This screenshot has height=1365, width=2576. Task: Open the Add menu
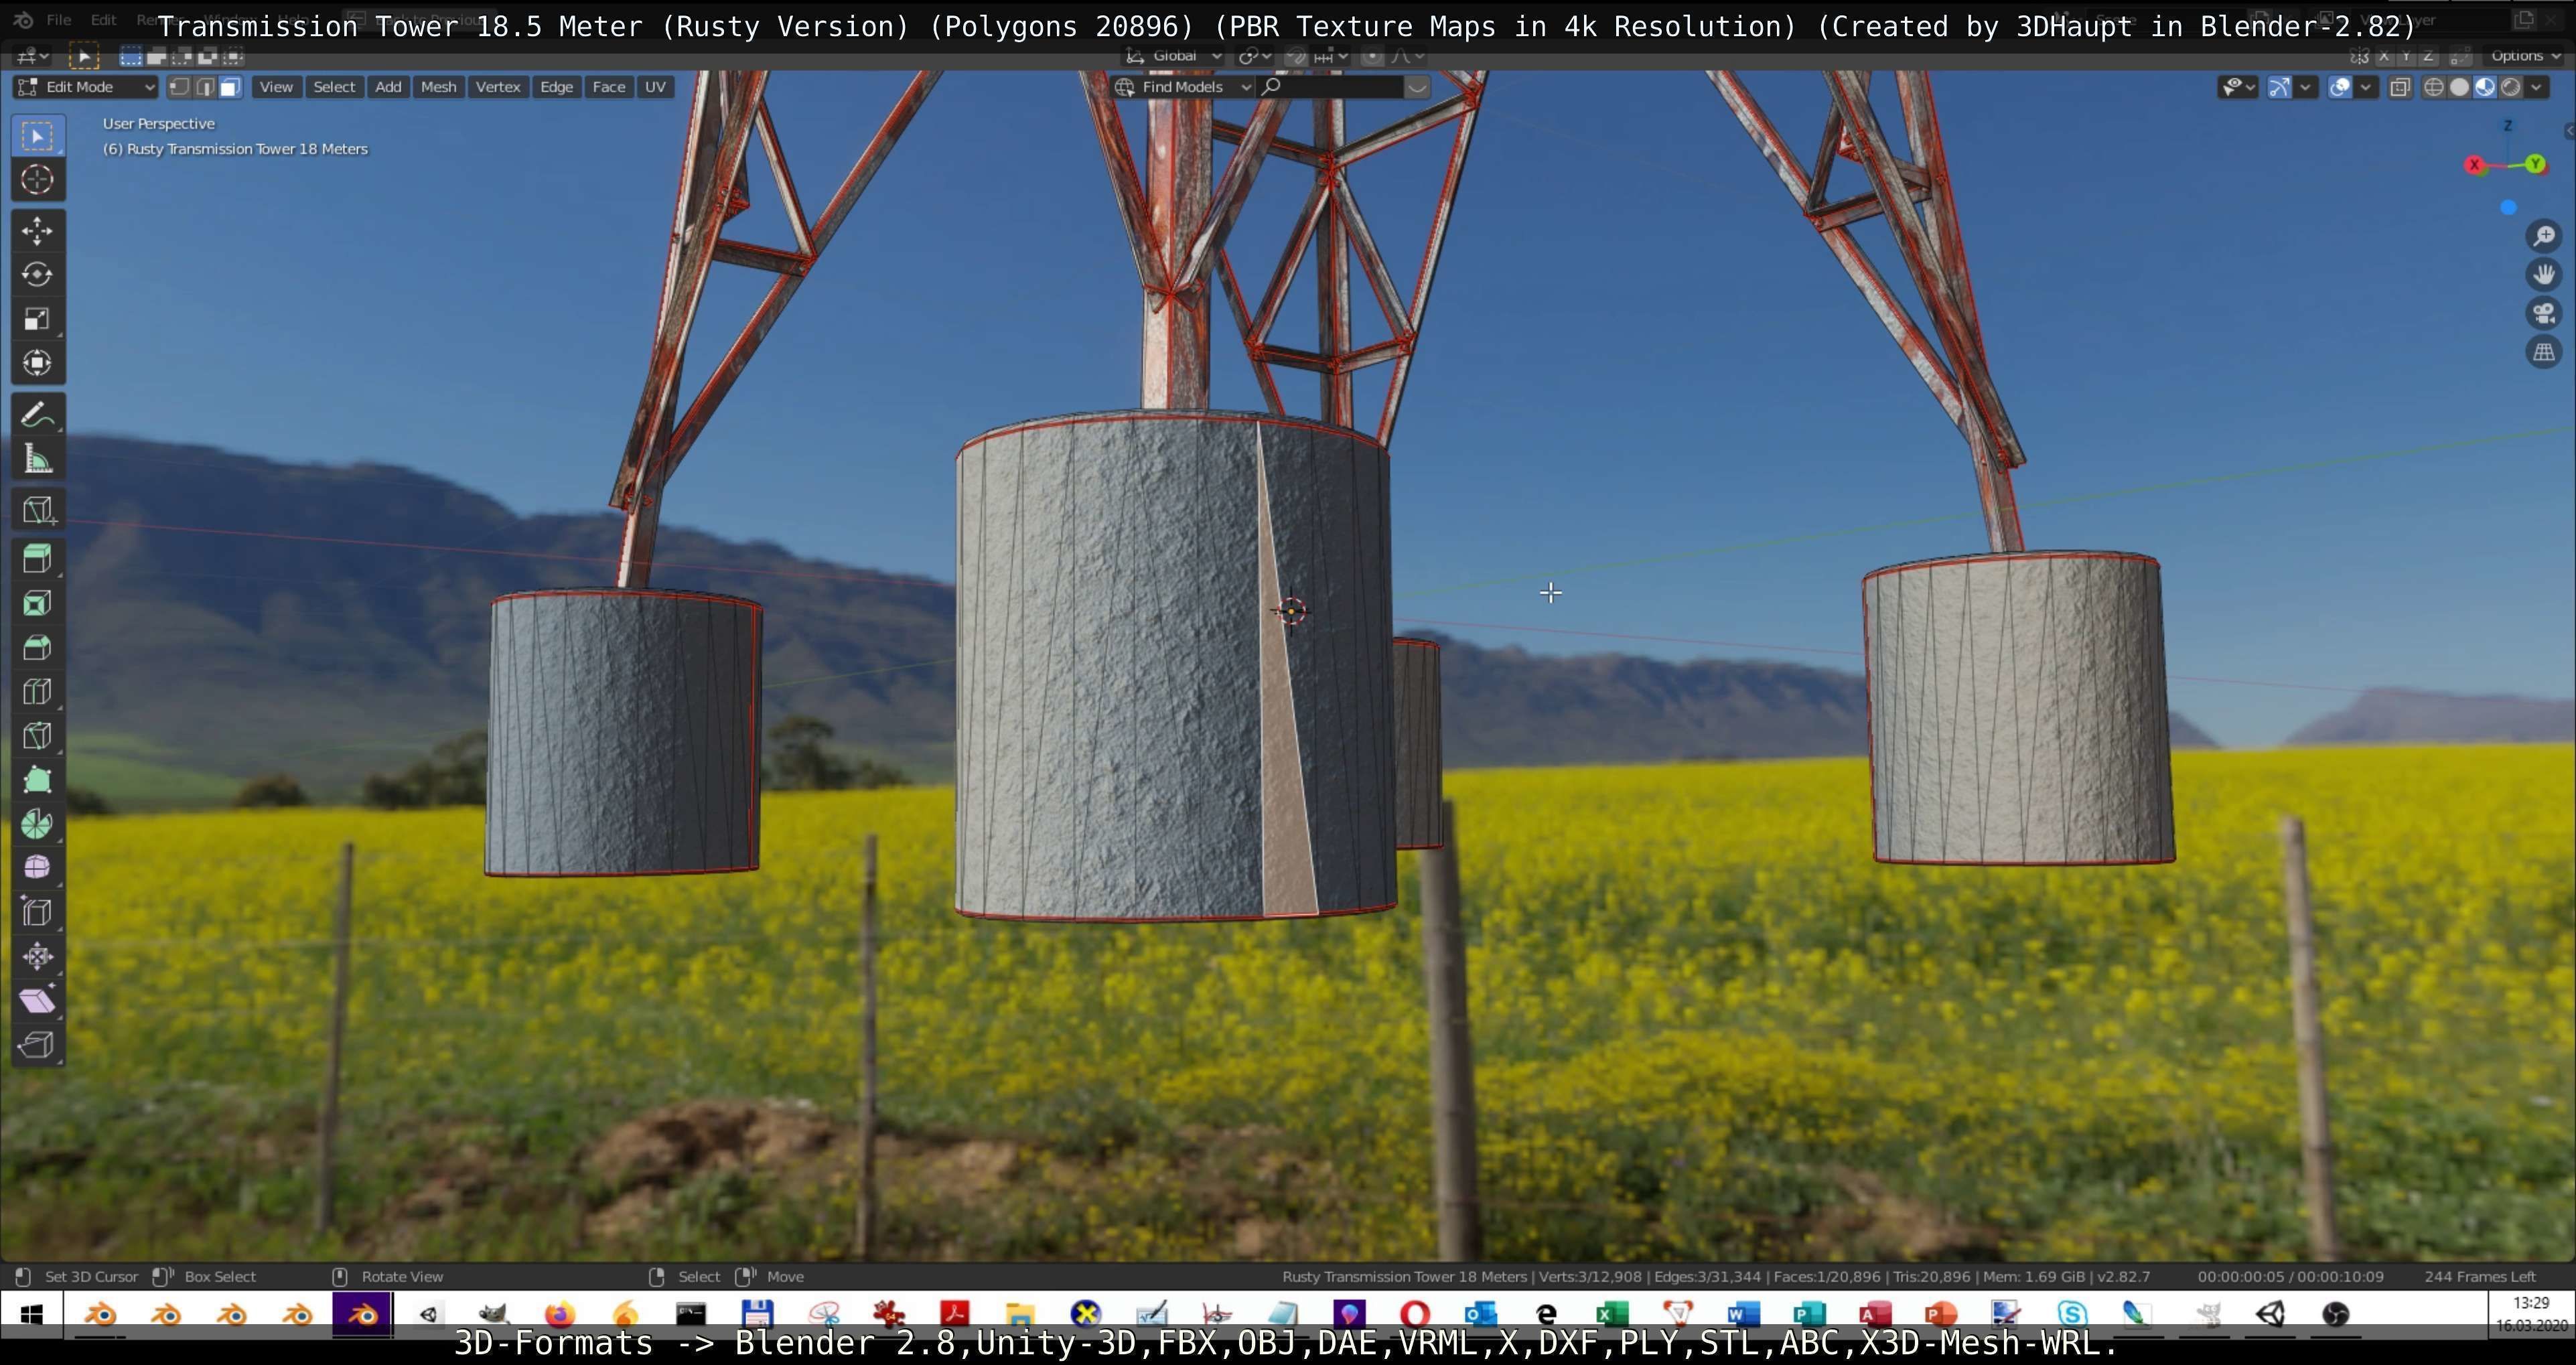click(388, 87)
